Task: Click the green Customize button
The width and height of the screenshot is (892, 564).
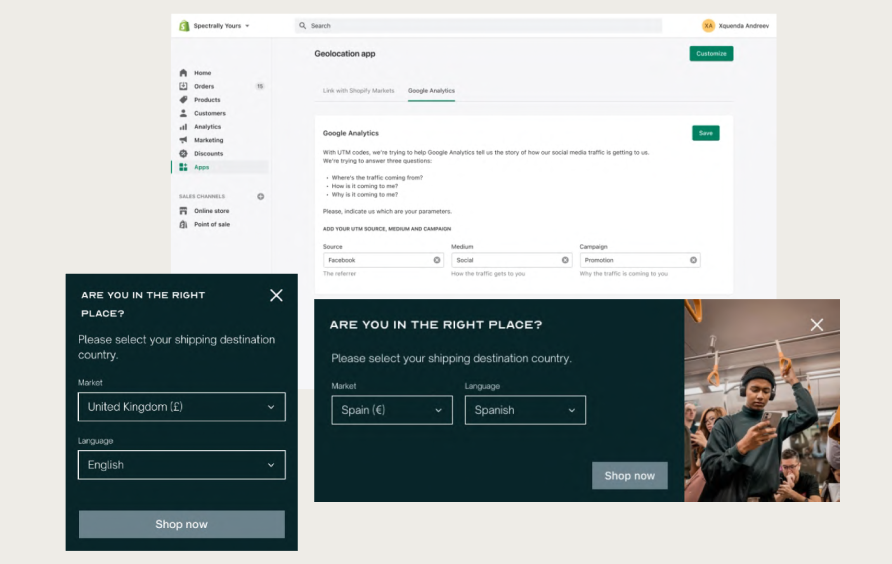Action: tap(711, 53)
